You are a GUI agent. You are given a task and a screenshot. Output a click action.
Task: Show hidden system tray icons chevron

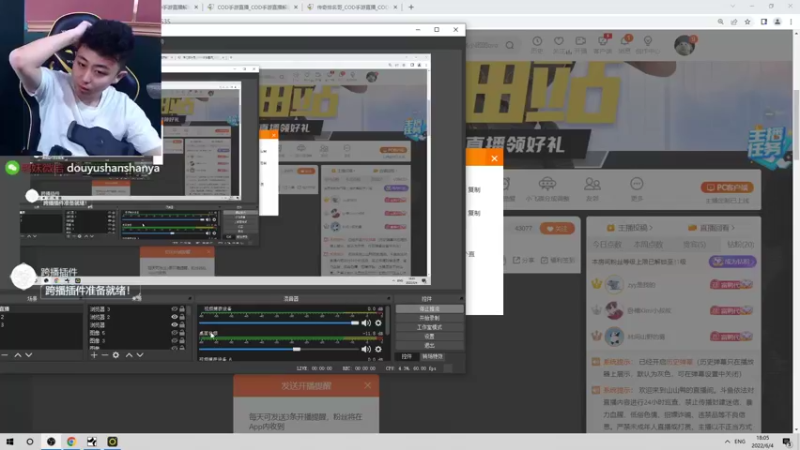tap(727, 441)
